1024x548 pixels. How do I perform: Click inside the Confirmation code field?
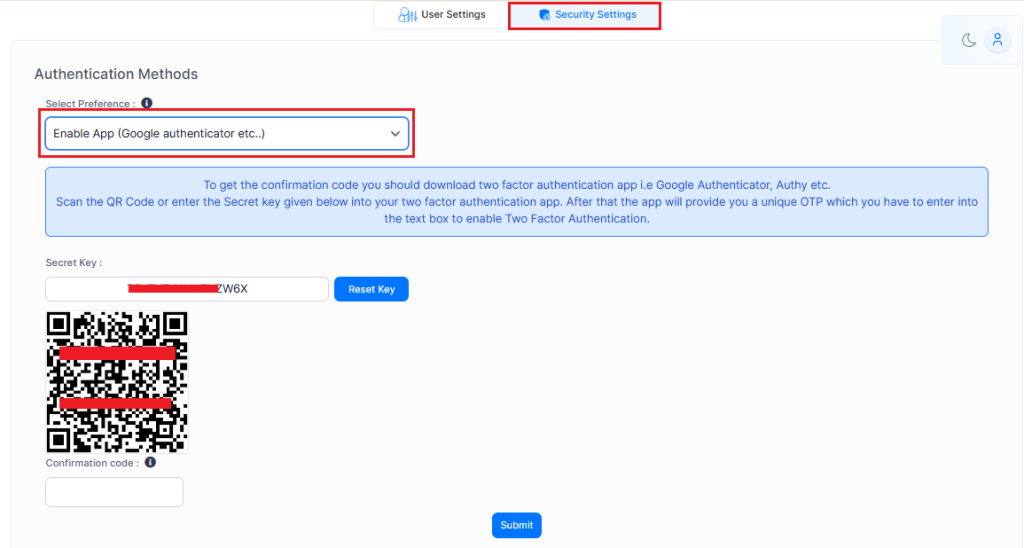(114, 492)
